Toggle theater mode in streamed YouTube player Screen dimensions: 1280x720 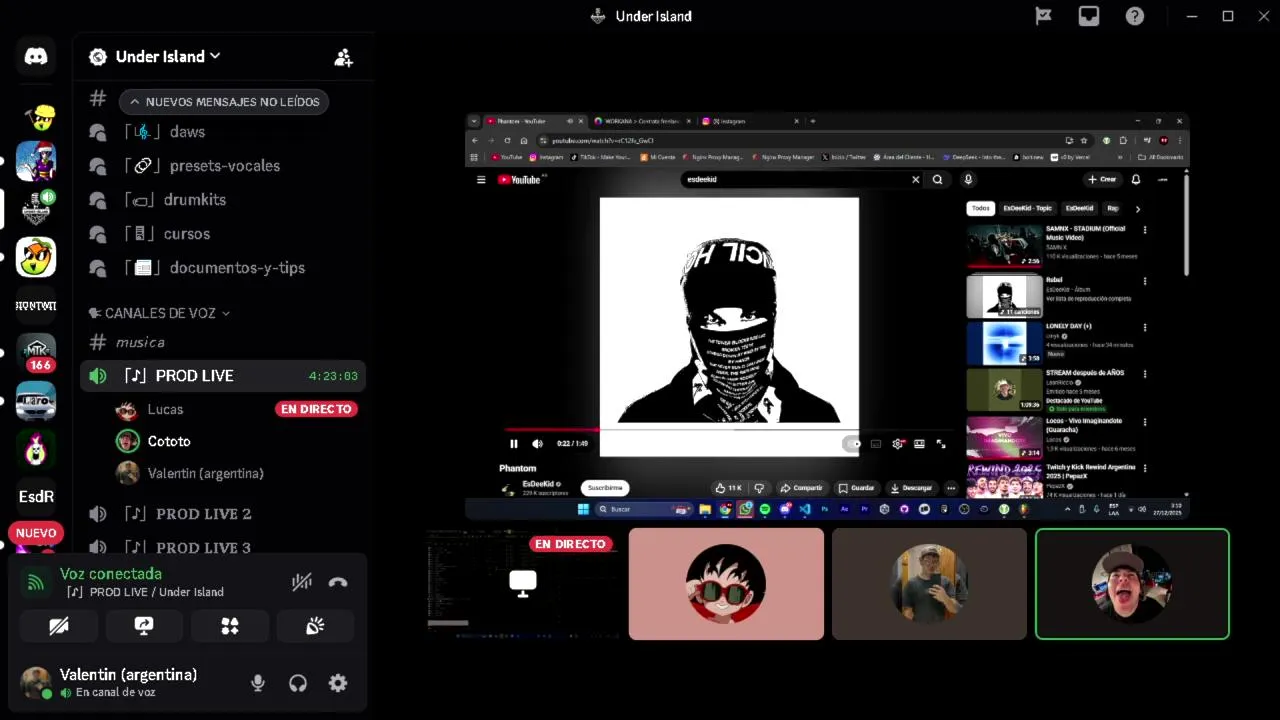[919, 444]
